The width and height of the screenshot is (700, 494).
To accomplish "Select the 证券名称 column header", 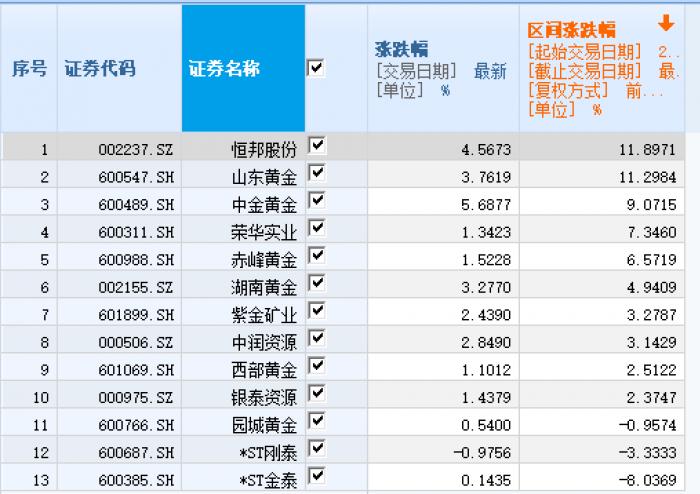I will (243, 68).
